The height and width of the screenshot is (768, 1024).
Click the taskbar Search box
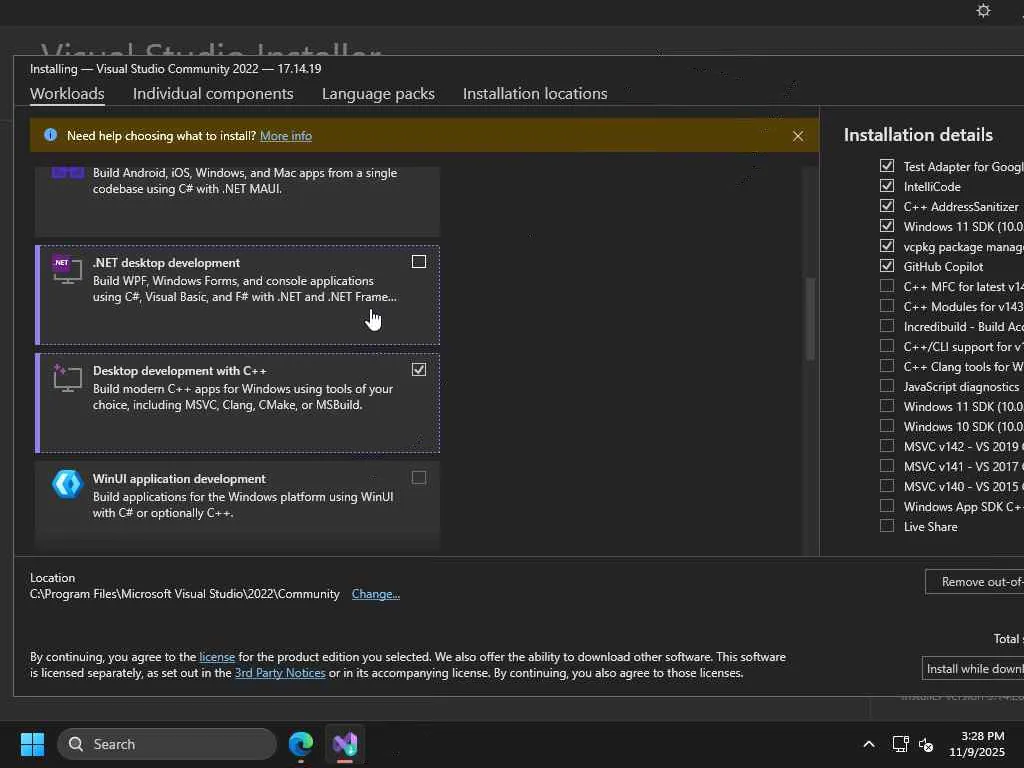[x=167, y=744]
